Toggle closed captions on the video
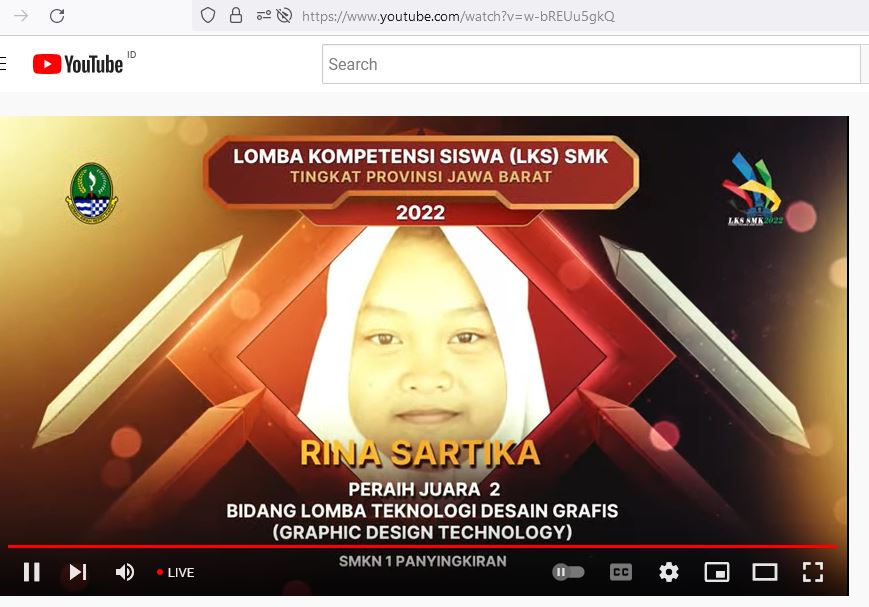The width and height of the screenshot is (869, 607). click(621, 572)
